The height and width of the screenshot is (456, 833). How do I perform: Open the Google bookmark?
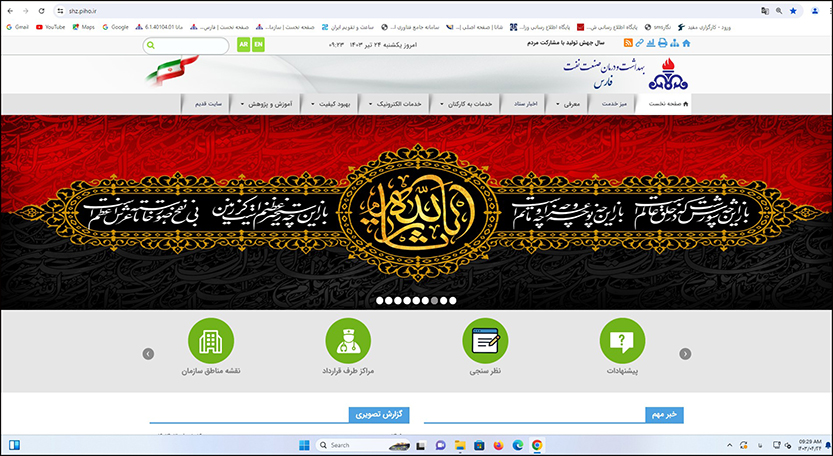point(115,27)
